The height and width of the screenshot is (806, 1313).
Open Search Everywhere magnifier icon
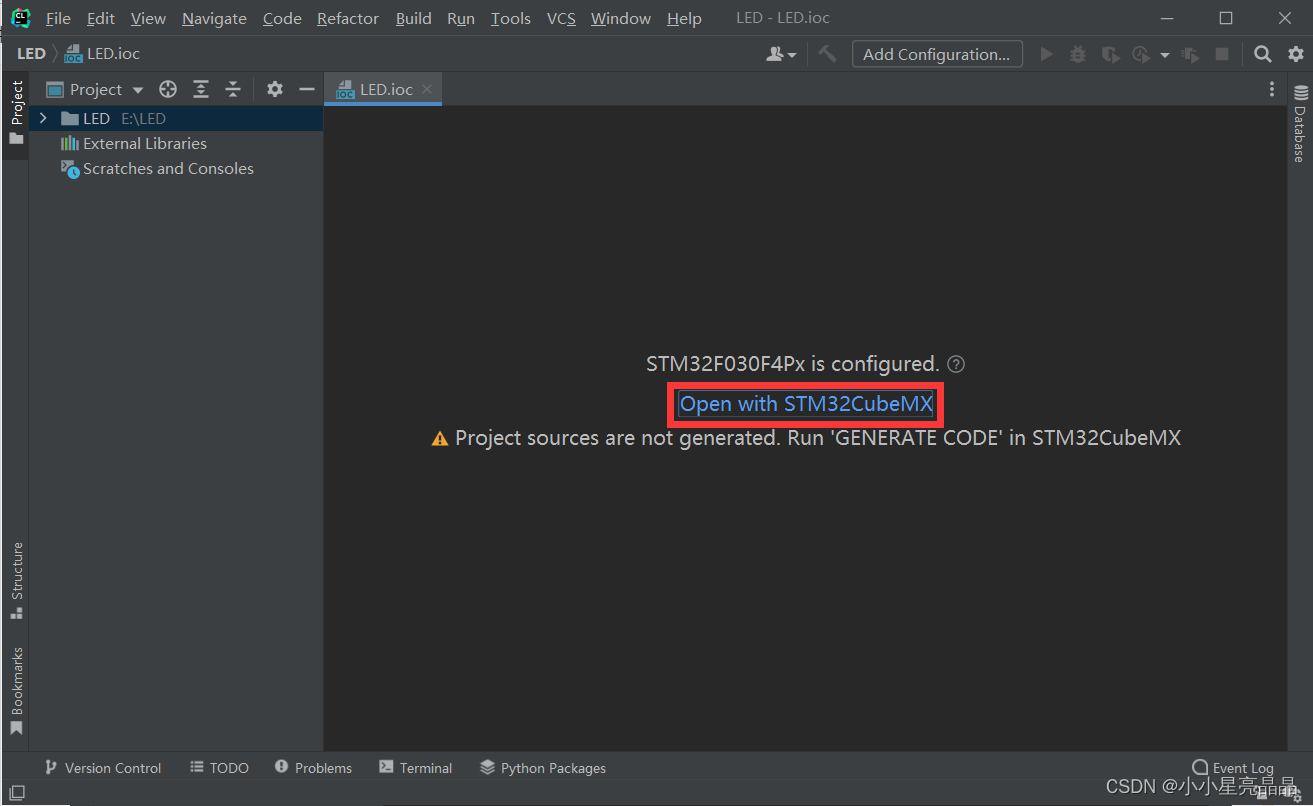click(x=1263, y=54)
